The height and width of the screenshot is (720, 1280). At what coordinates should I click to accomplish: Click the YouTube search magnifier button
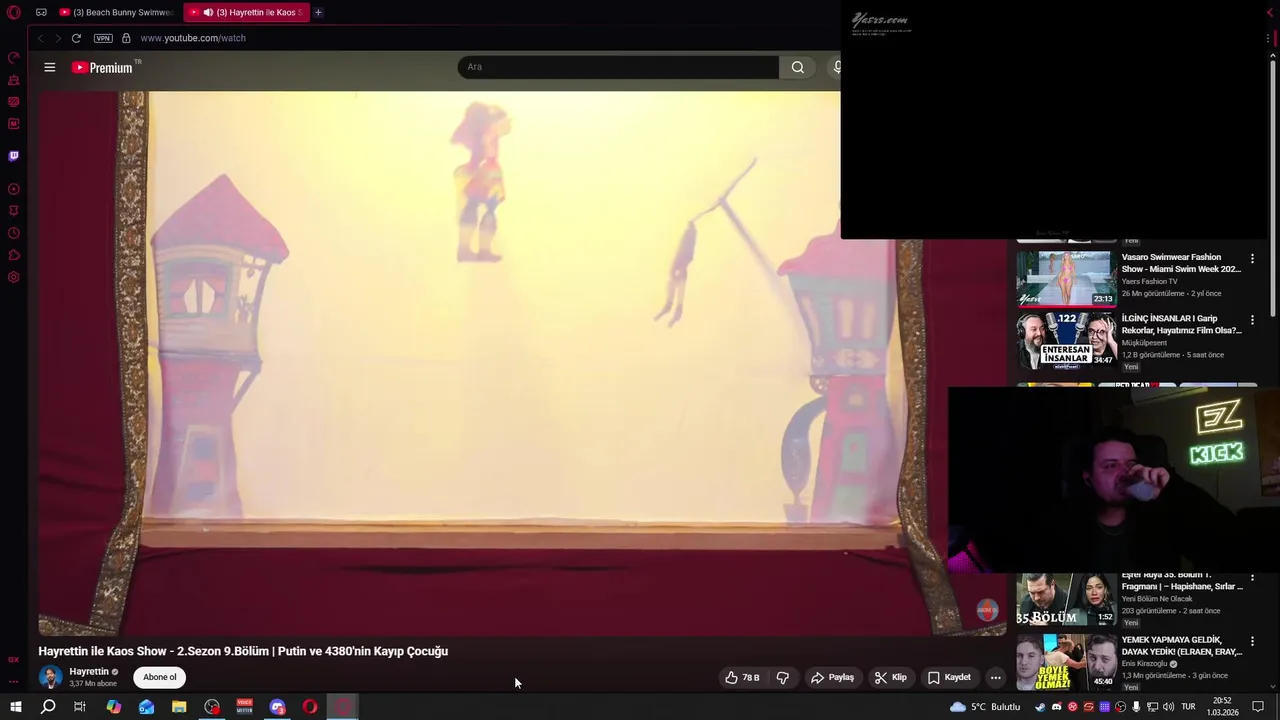click(797, 67)
